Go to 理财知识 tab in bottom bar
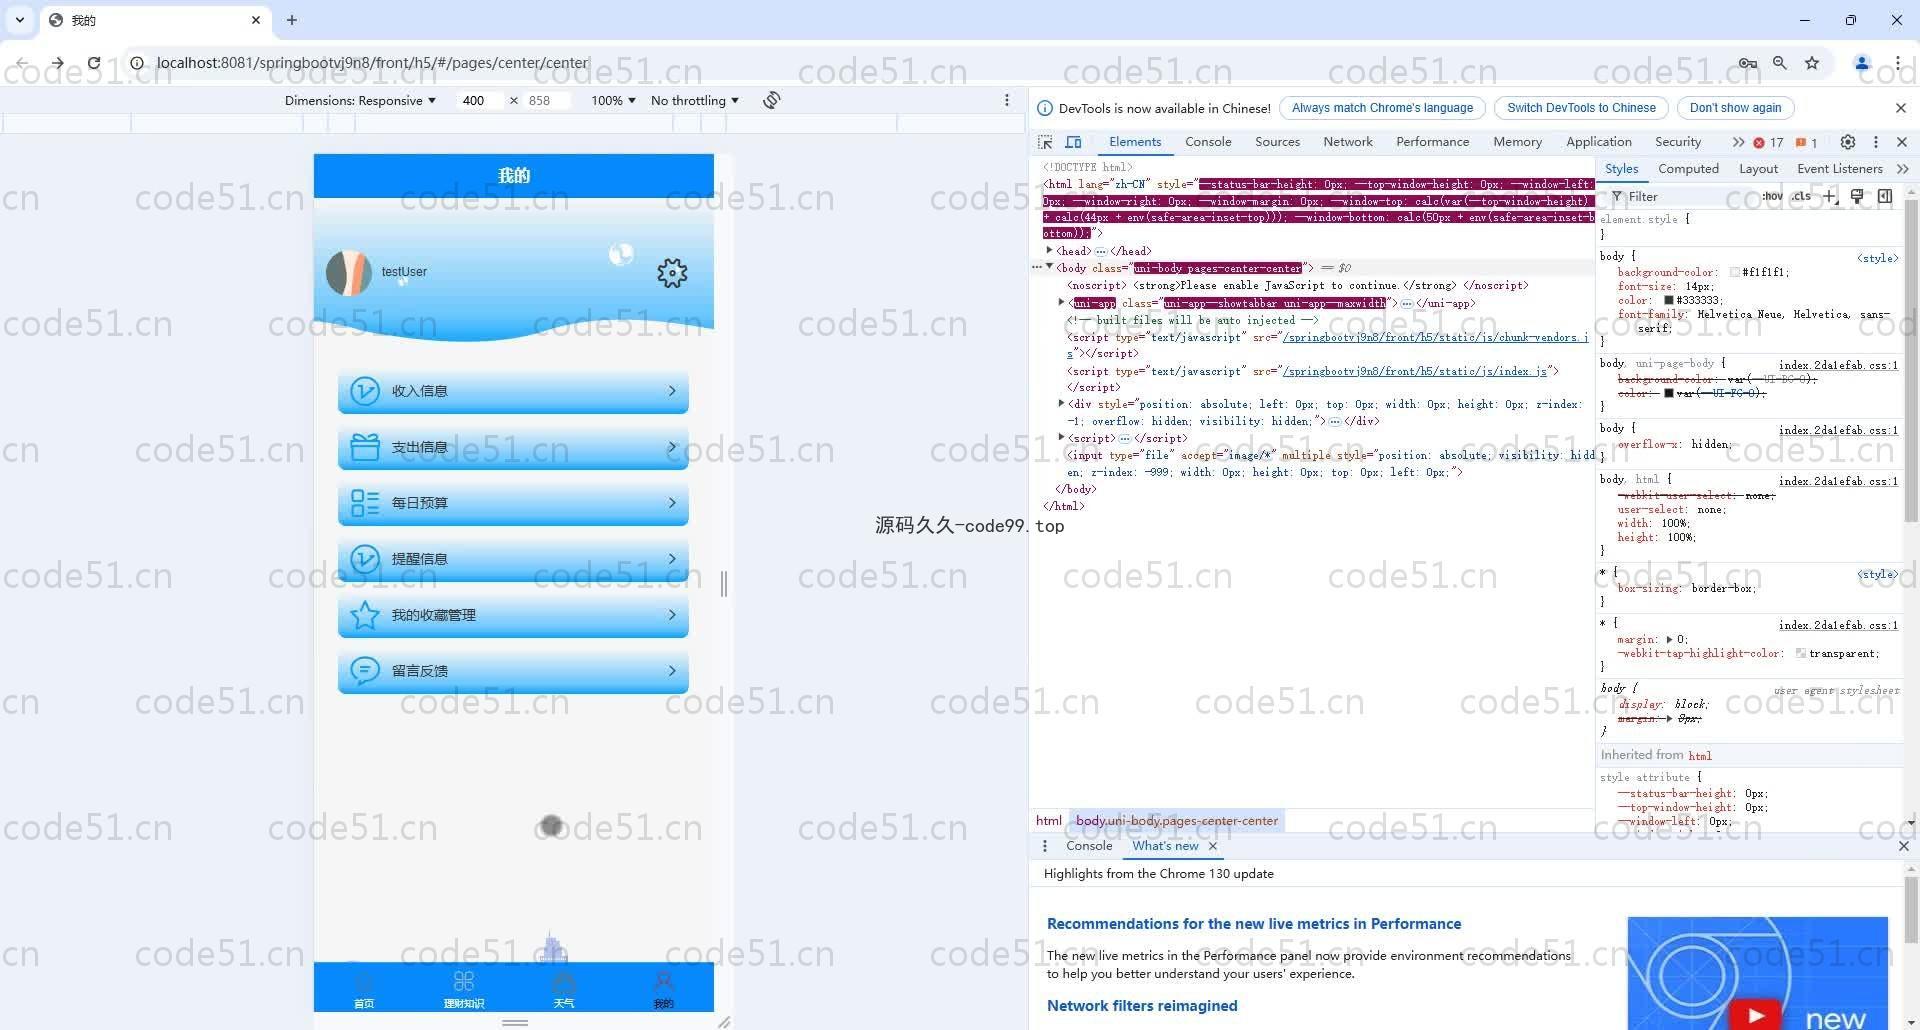The height and width of the screenshot is (1030, 1920). click(x=464, y=990)
